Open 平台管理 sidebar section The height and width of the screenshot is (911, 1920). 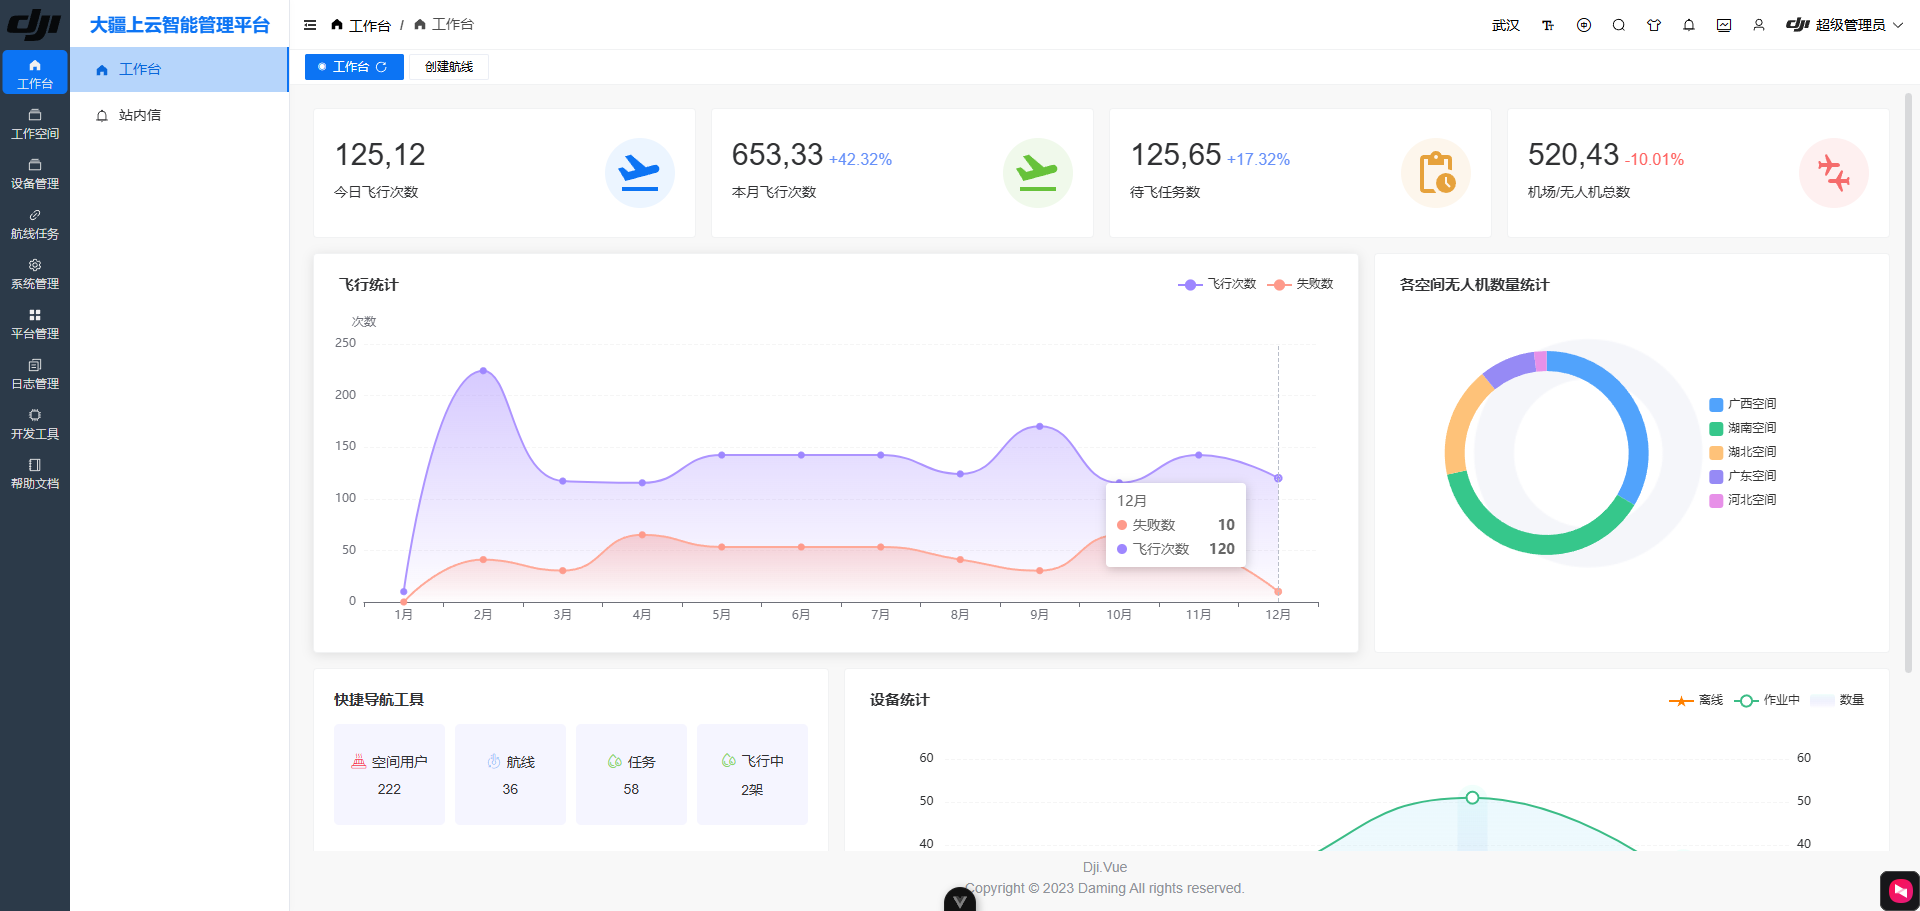point(35,324)
